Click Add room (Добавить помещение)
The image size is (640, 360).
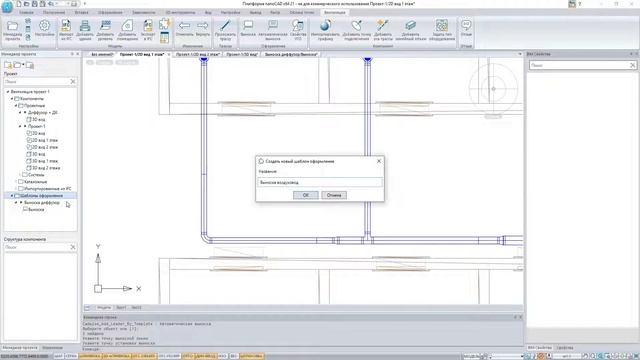(127, 31)
